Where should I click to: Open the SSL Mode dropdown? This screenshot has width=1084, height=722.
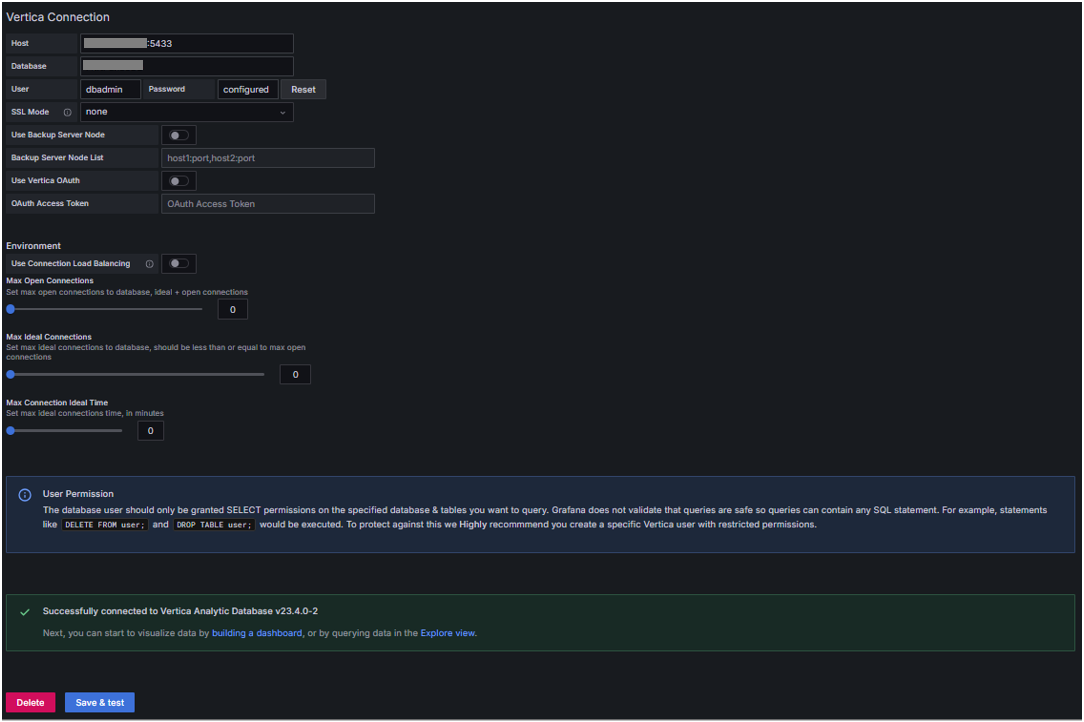pyautogui.click(x=187, y=112)
